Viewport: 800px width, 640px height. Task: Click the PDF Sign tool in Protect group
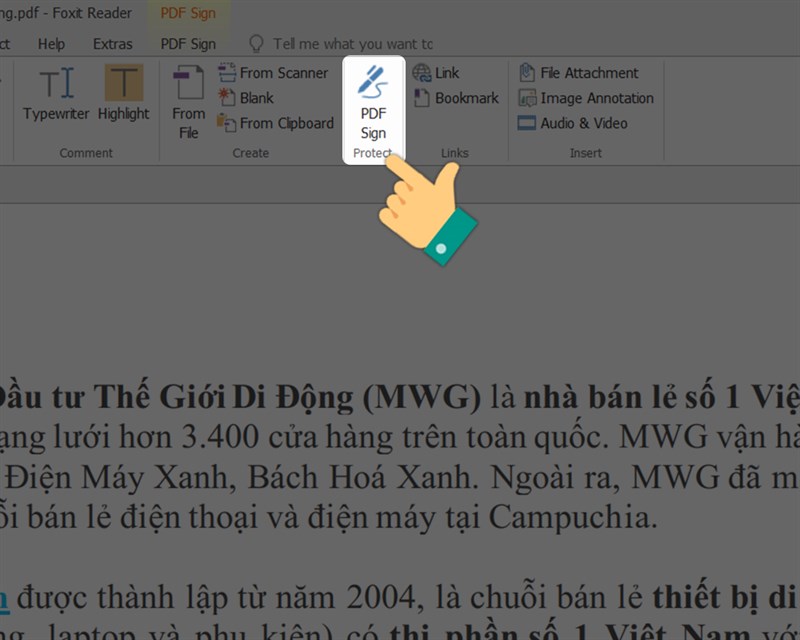click(374, 100)
